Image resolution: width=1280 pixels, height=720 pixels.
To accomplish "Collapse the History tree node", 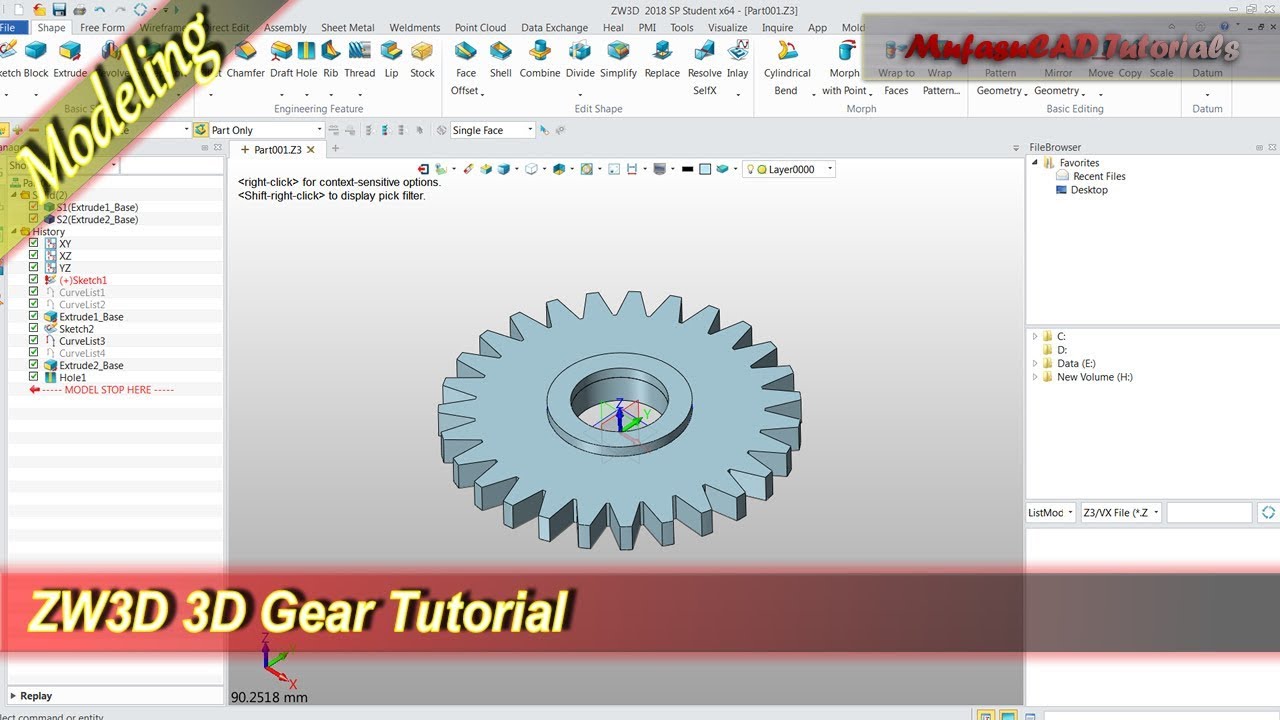I will [x=13, y=231].
